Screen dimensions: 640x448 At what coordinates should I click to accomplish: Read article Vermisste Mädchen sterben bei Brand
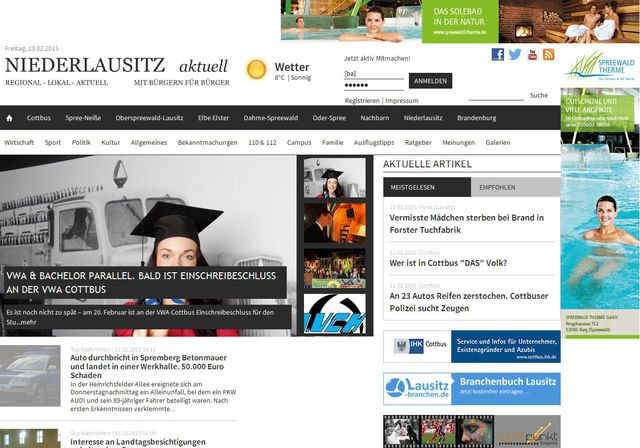[467, 224]
